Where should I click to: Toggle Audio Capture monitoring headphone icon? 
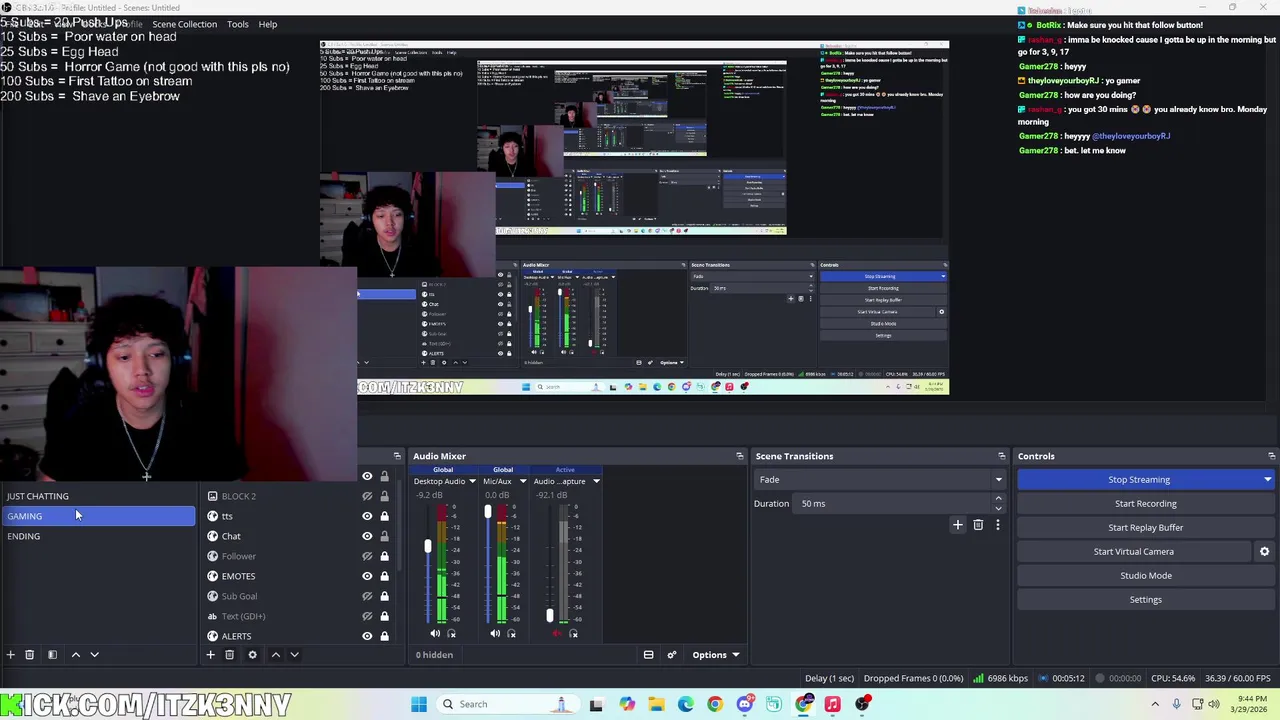pyautogui.click(x=573, y=633)
